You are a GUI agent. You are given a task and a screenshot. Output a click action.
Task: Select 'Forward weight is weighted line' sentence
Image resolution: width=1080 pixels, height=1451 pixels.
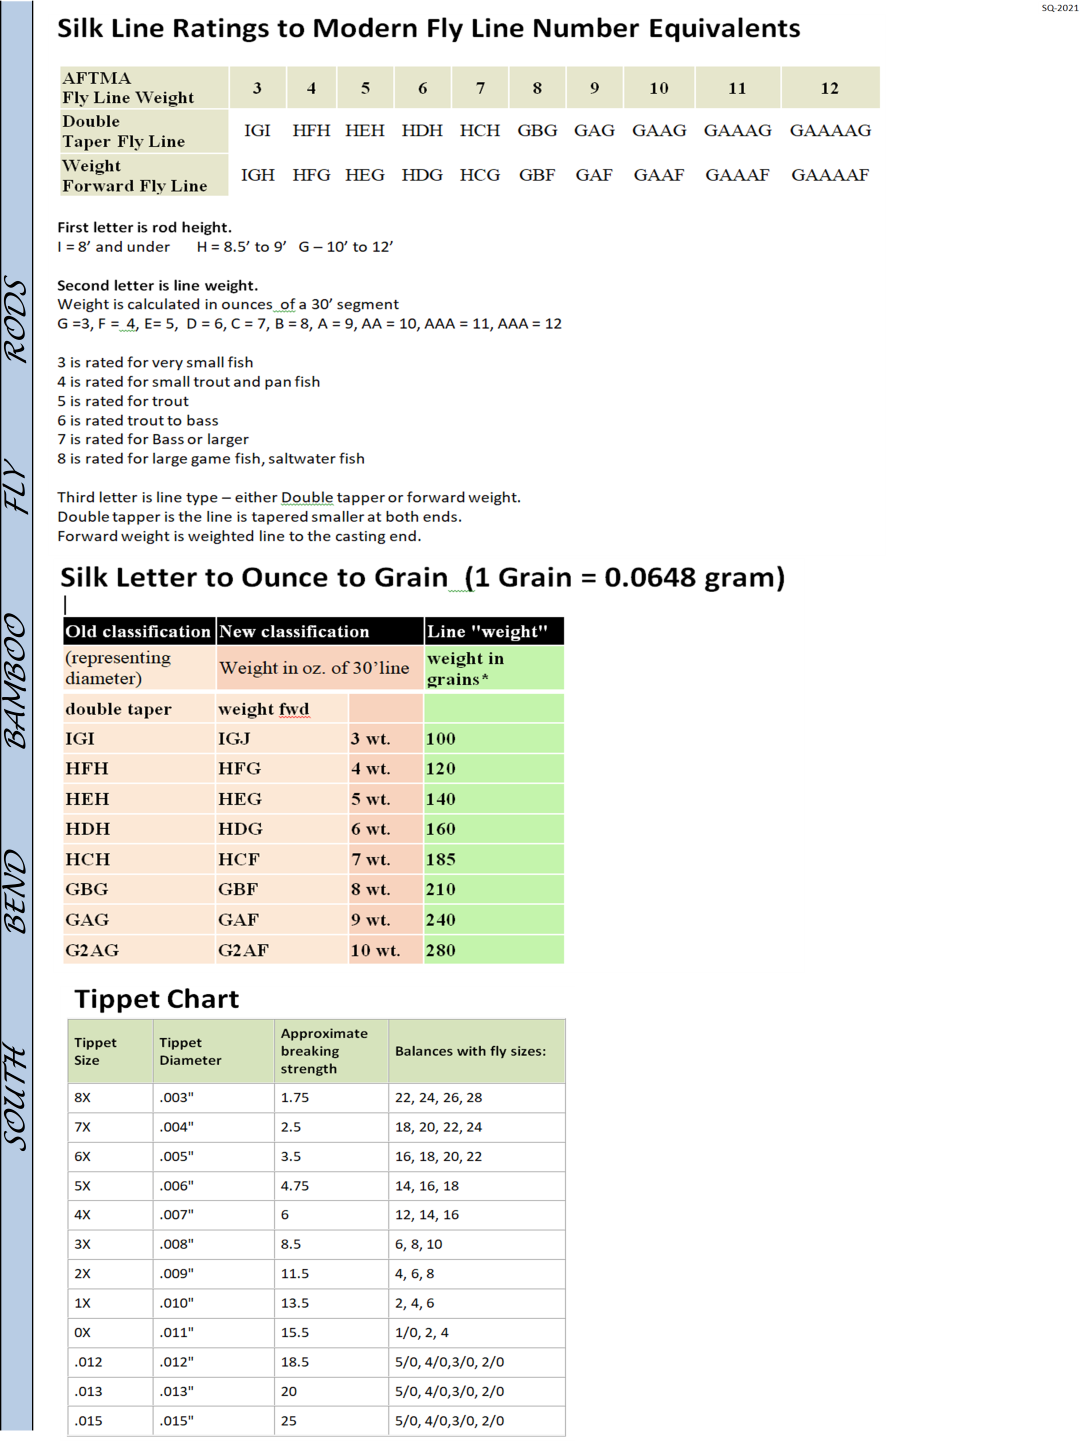[x=239, y=537]
